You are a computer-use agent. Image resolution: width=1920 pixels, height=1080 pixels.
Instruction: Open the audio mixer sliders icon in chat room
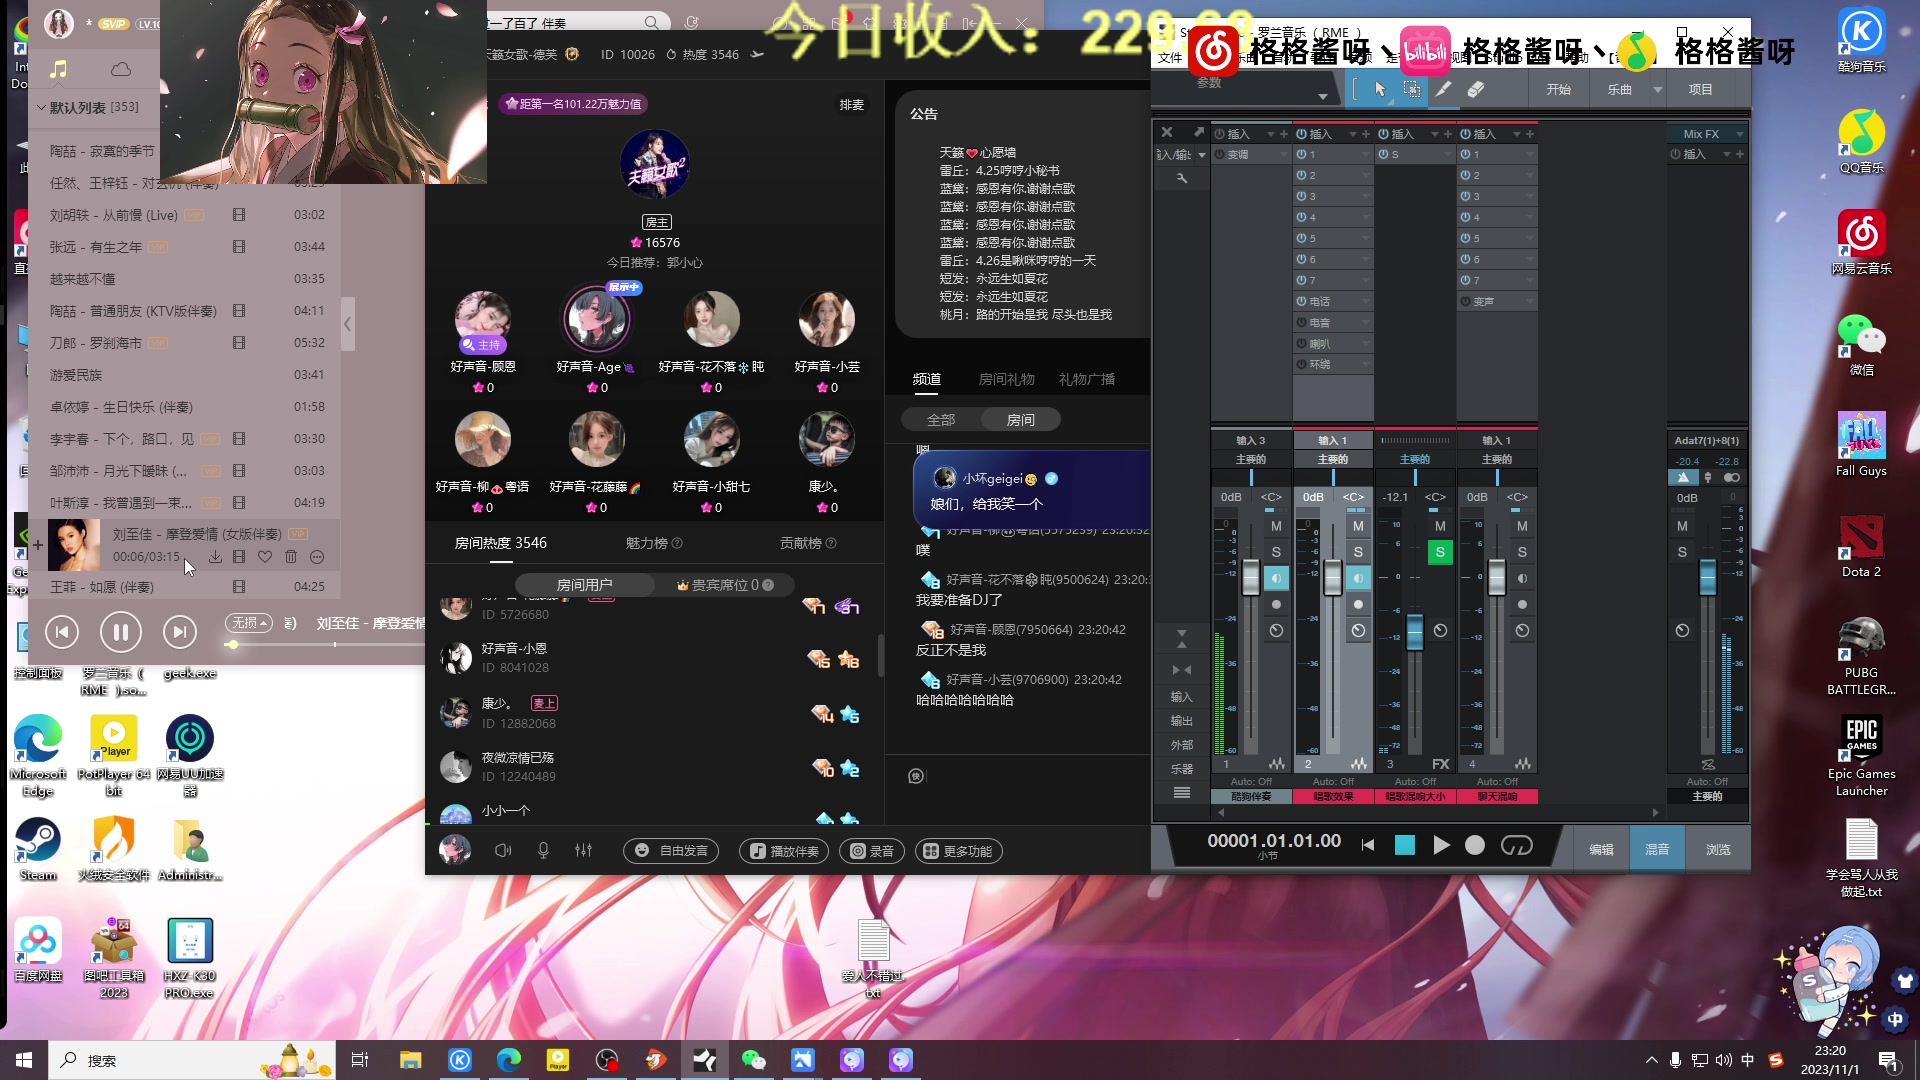584,850
